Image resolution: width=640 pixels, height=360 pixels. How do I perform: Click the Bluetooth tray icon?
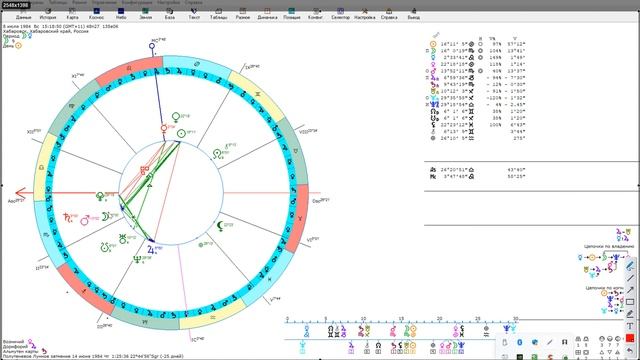point(520,342)
